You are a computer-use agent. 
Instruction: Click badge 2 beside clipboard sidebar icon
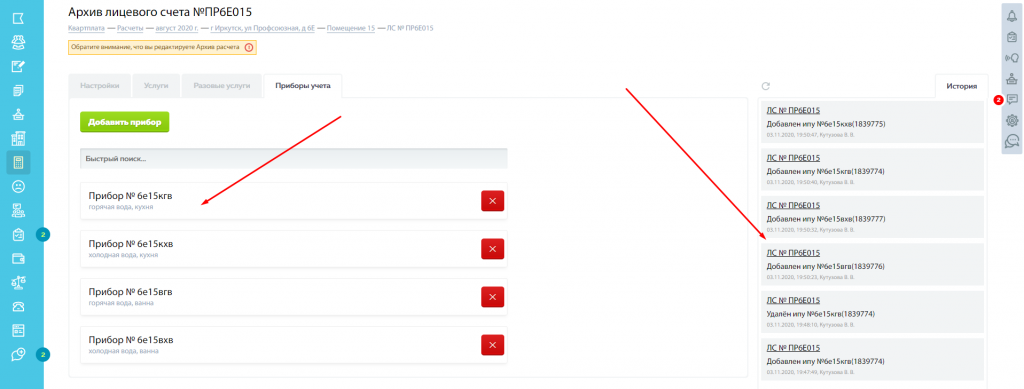(43, 234)
